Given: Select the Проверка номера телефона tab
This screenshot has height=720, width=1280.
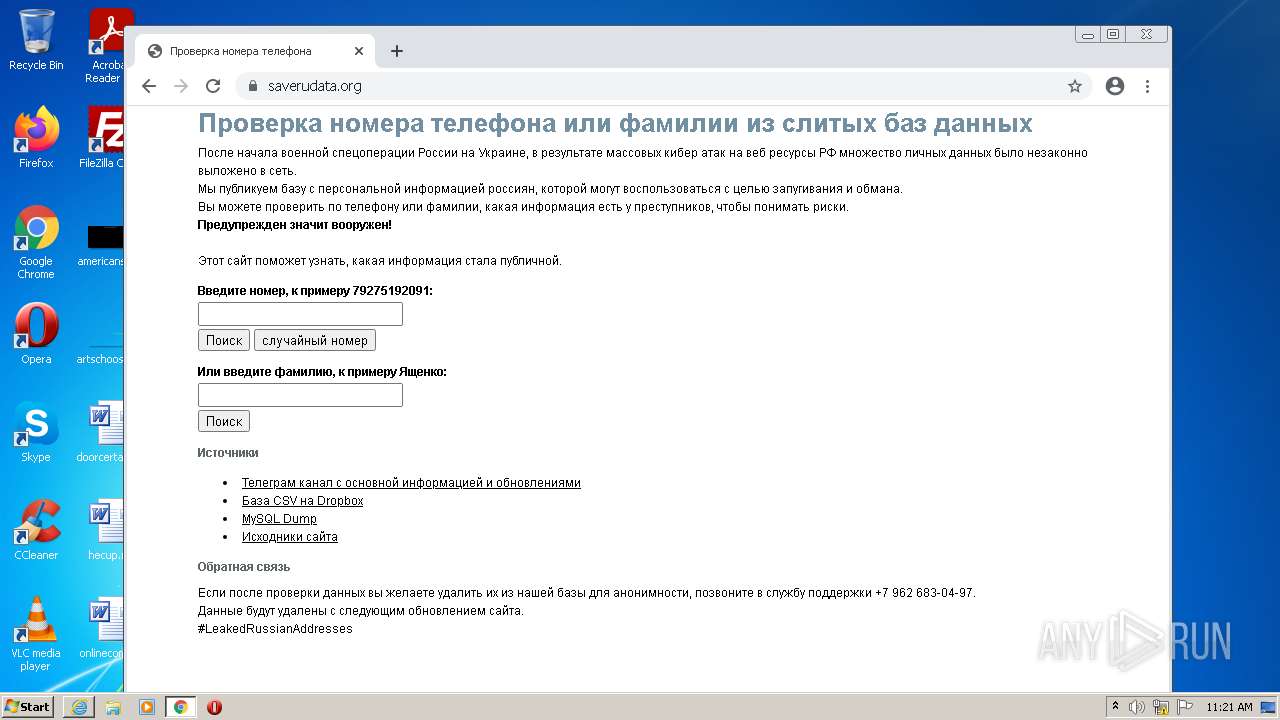Looking at the screenshot, I should 255,51.
